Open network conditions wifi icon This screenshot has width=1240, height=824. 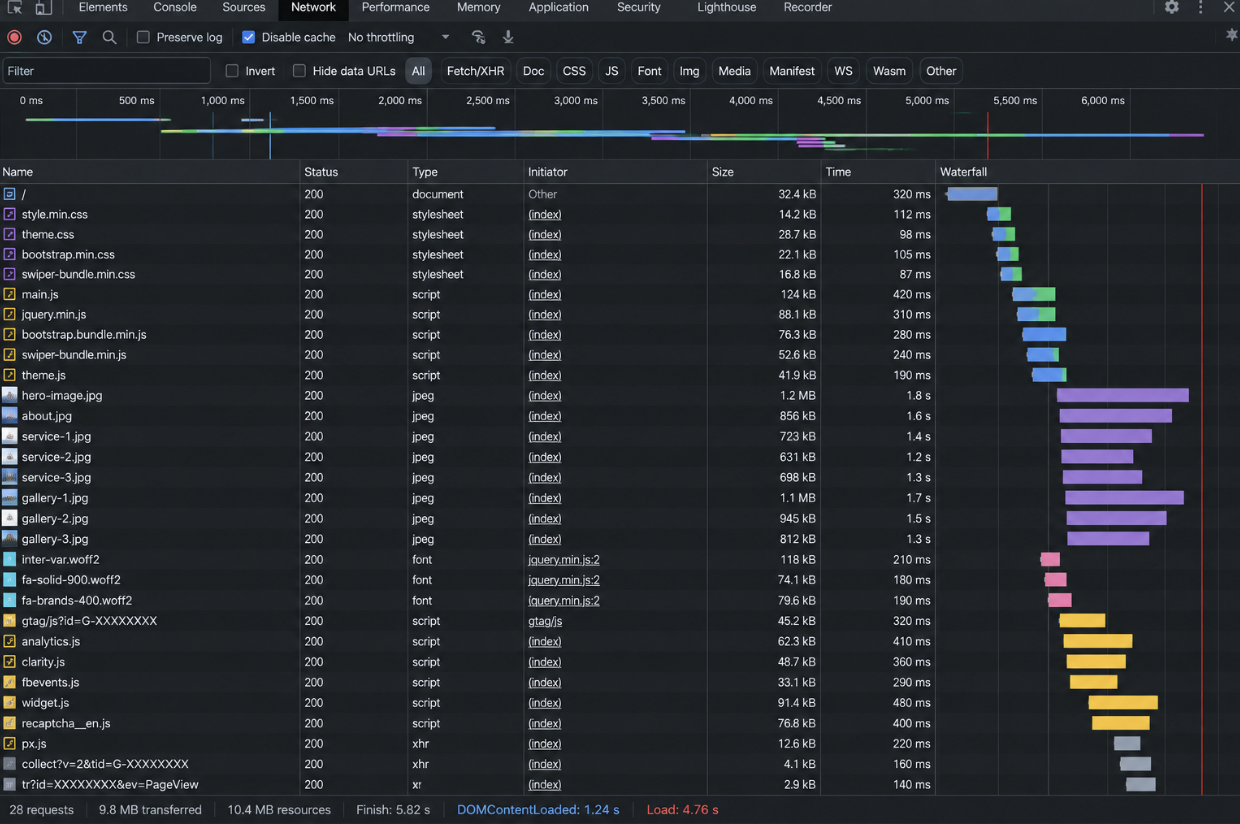[478, 37]
